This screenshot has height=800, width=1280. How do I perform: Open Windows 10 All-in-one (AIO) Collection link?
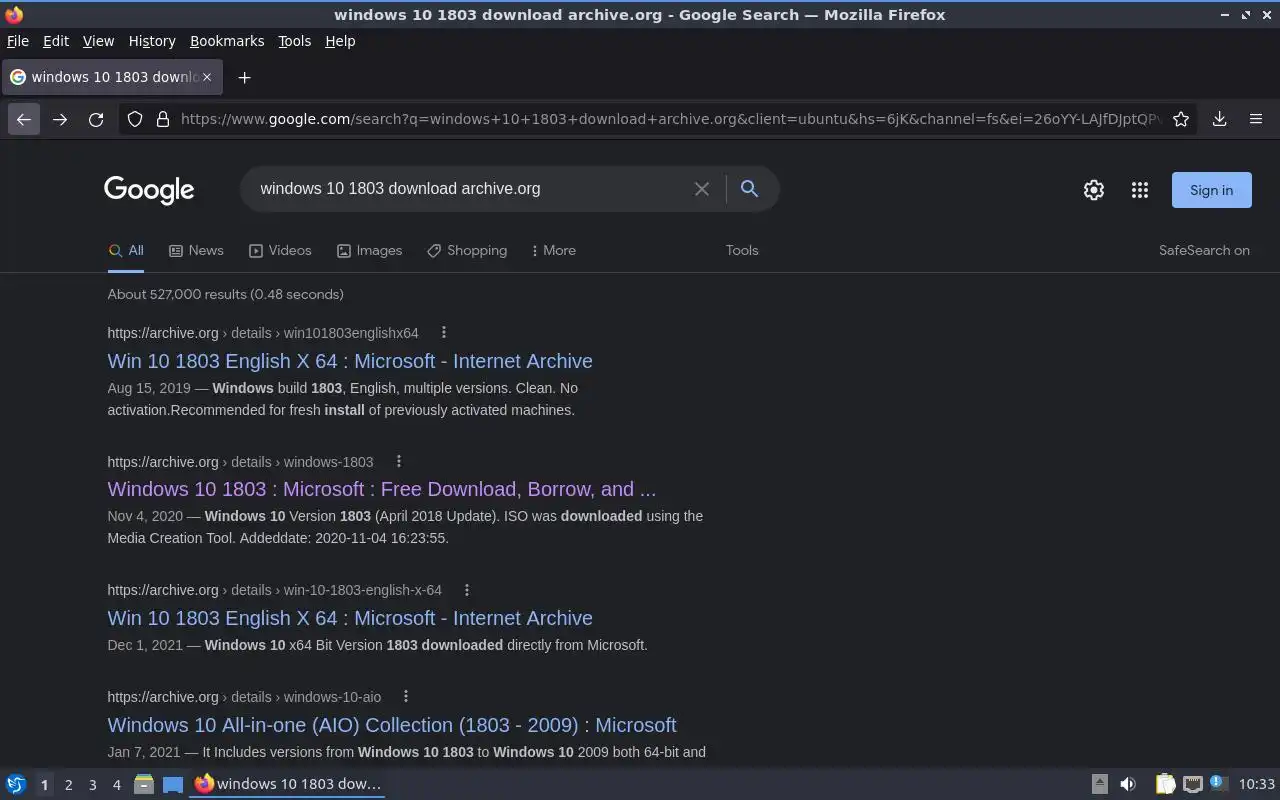(x=392, y=725)
